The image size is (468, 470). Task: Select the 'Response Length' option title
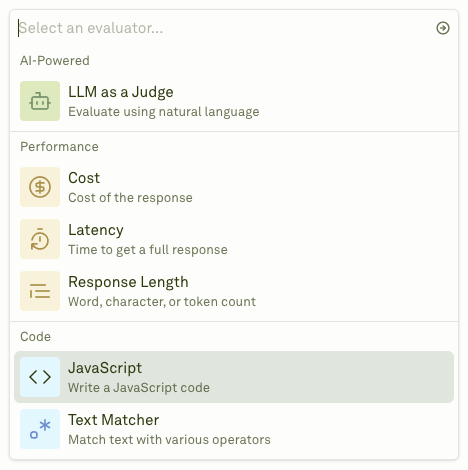tap(128, 282)
